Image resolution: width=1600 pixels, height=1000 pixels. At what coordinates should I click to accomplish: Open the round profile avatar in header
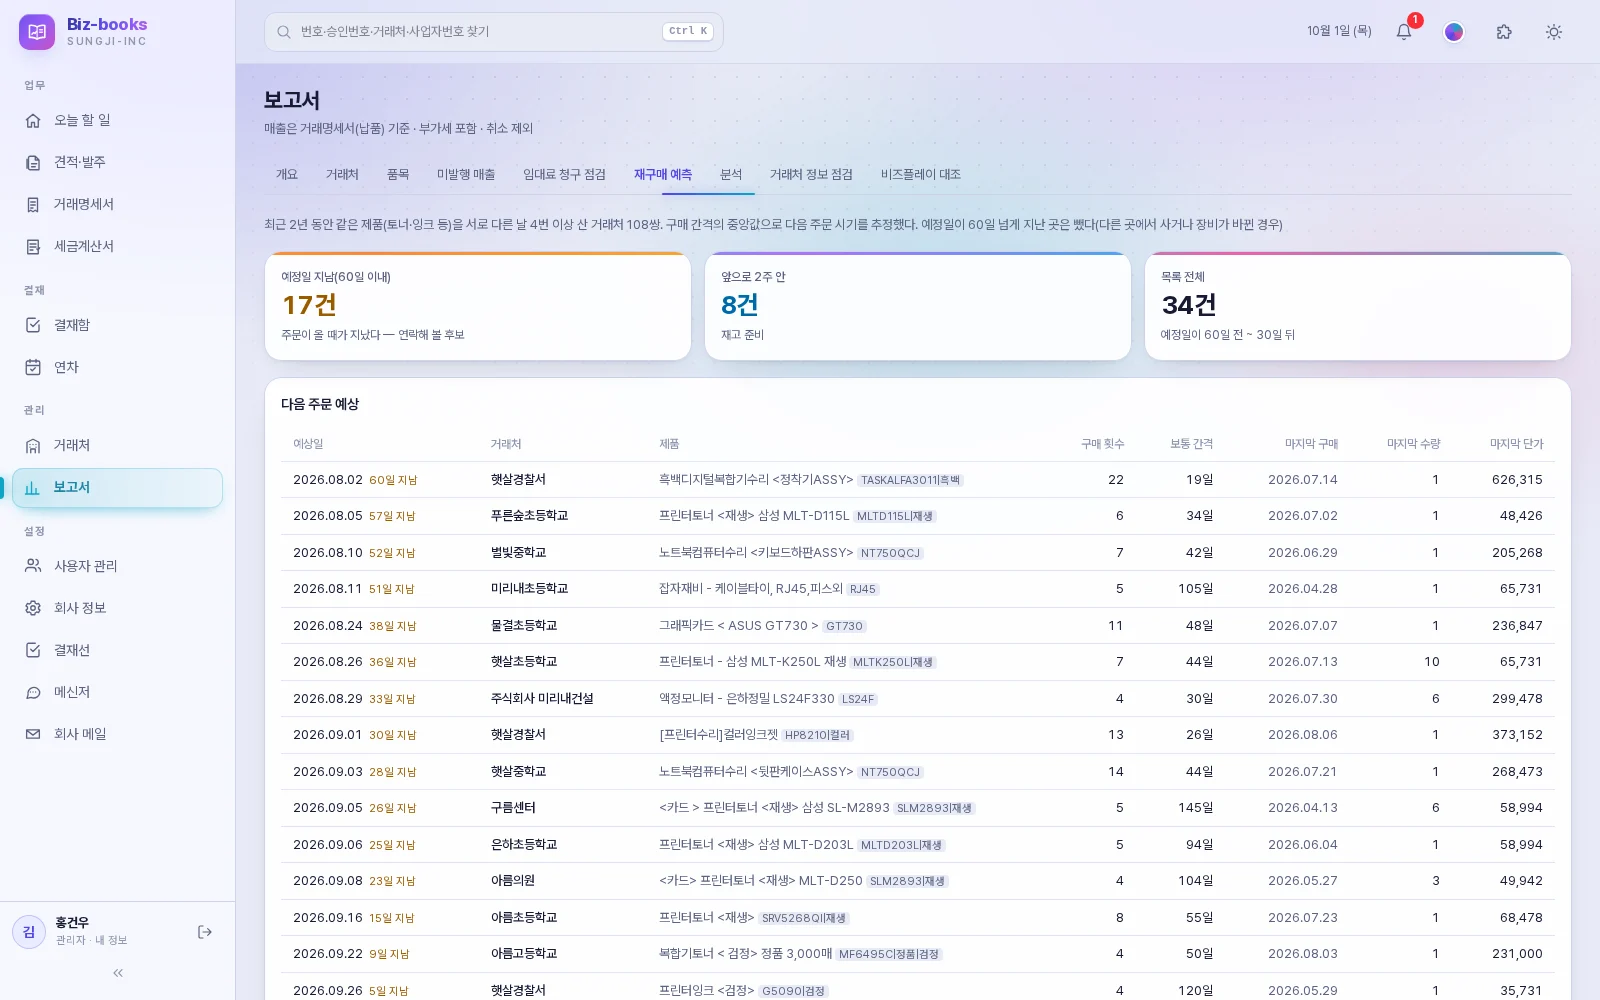coord(1454,32)
